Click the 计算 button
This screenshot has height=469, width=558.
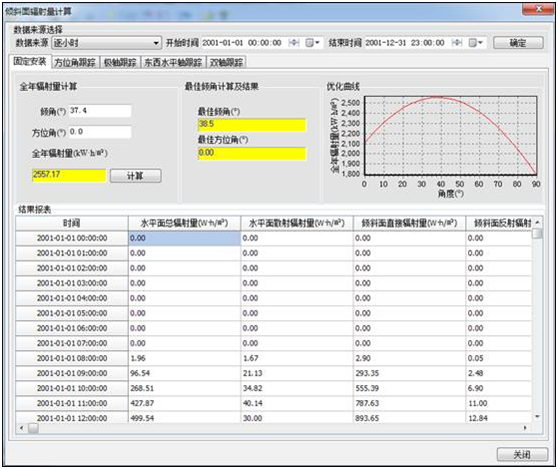point(136,176)
